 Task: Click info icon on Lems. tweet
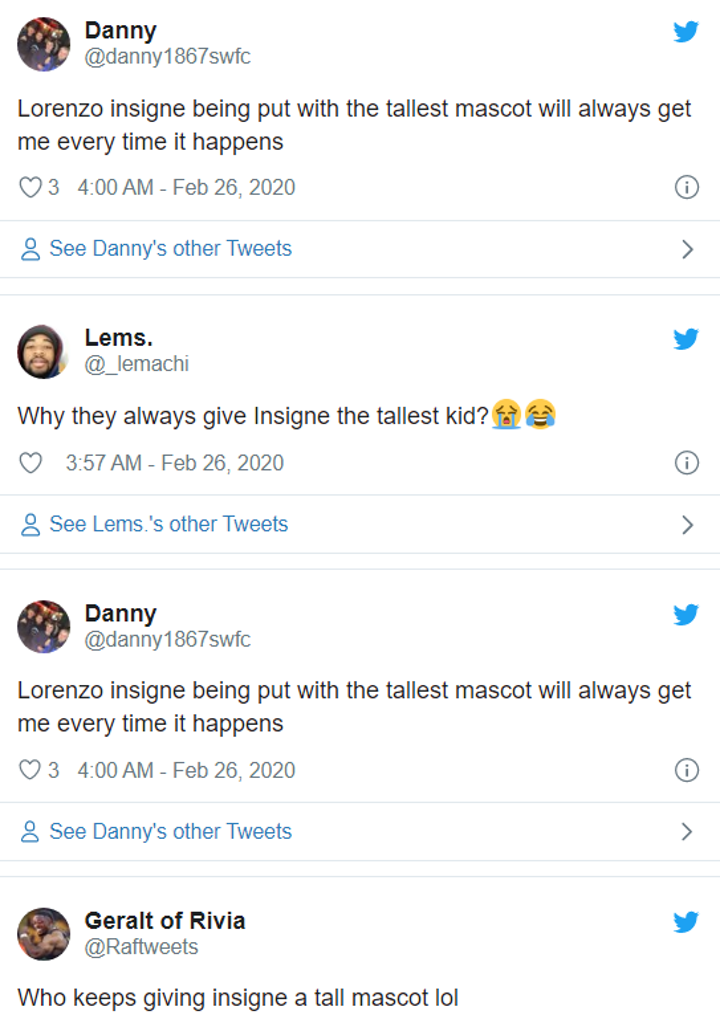[x=686, y=463]
